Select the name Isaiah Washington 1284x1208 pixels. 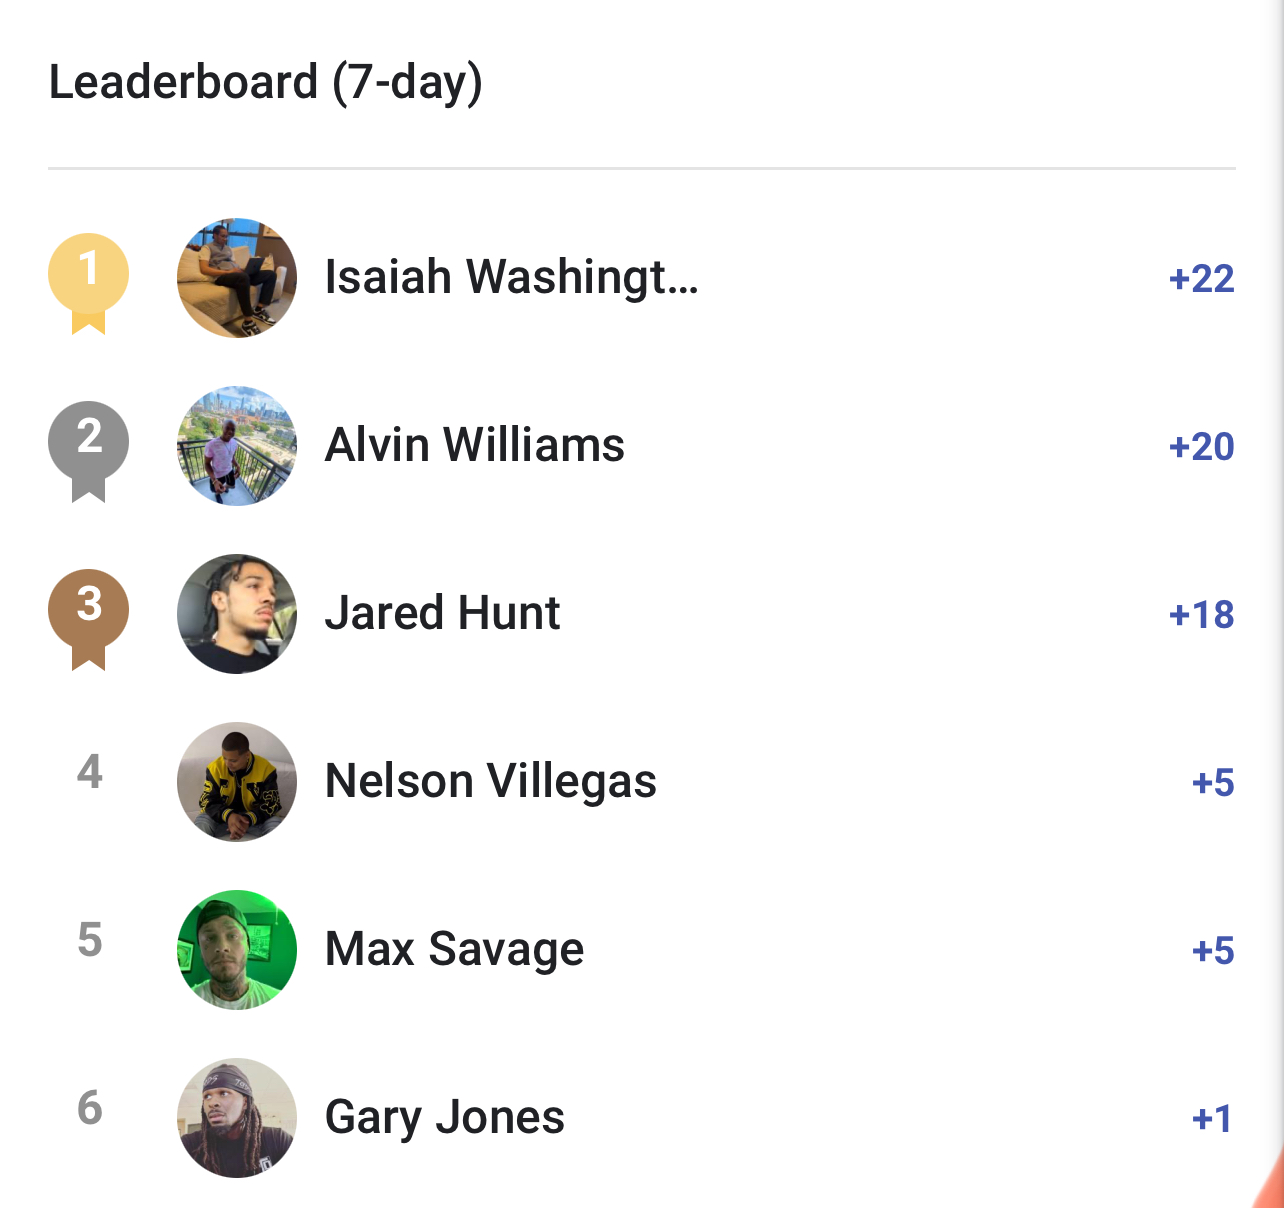click(510, 278)
